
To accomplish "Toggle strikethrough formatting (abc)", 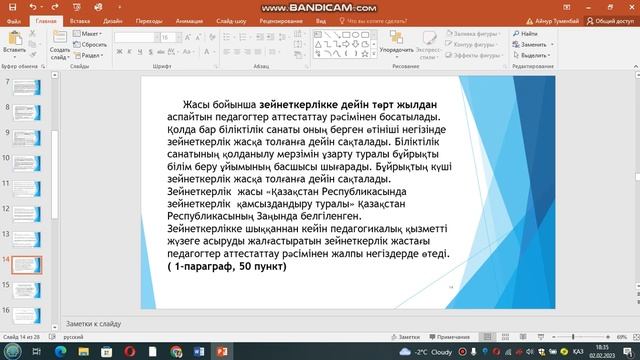I will click(x=160, y=52).
